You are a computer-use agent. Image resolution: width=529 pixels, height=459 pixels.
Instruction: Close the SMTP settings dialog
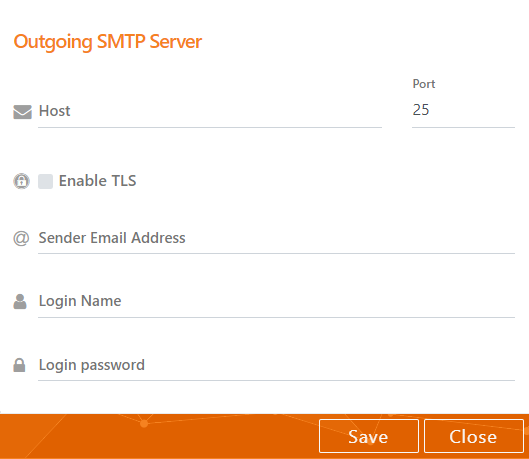(x=474, y=436)
